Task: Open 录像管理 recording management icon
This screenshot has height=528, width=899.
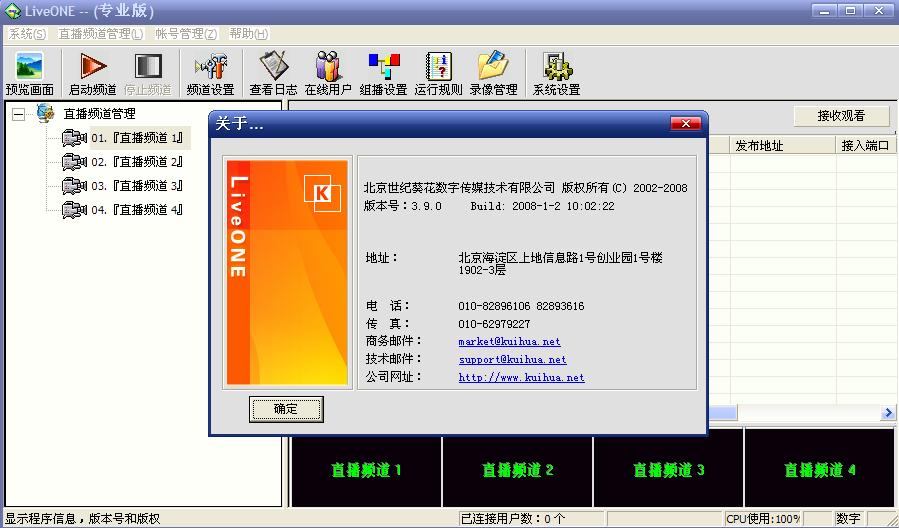Action: click(493, 66)
